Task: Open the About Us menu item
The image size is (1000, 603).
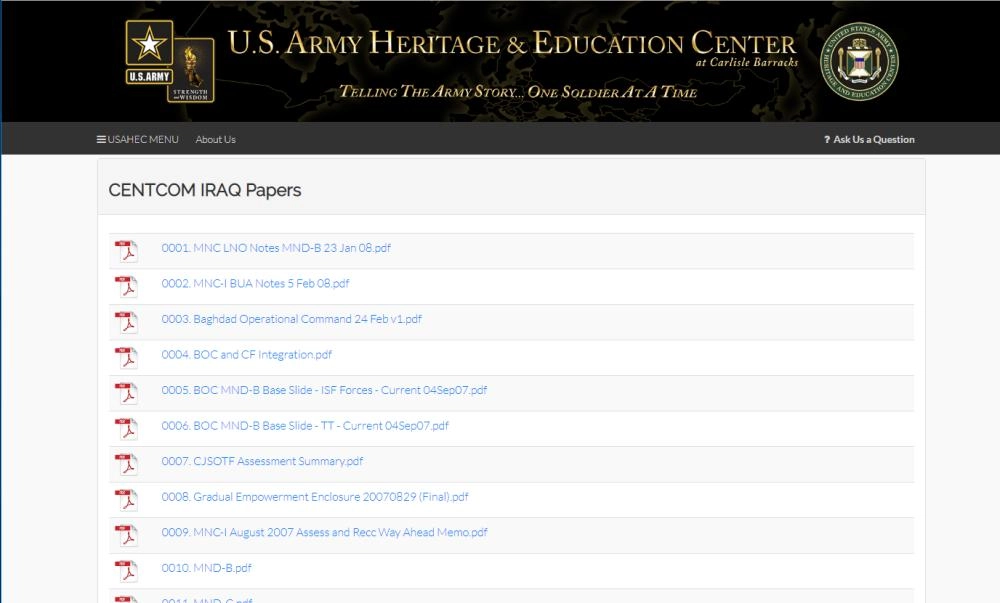Action: pos(215,139)
